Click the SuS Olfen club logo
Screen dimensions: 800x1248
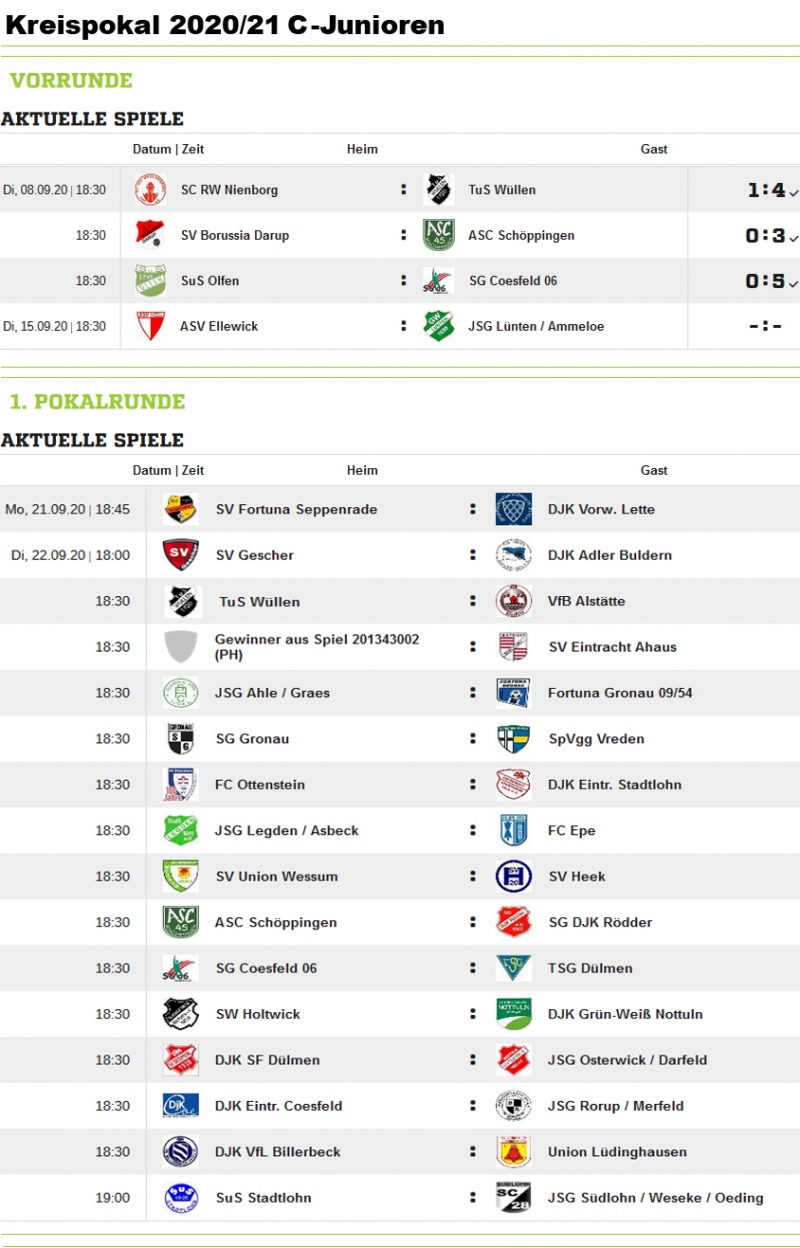click(x=150, y=281)
